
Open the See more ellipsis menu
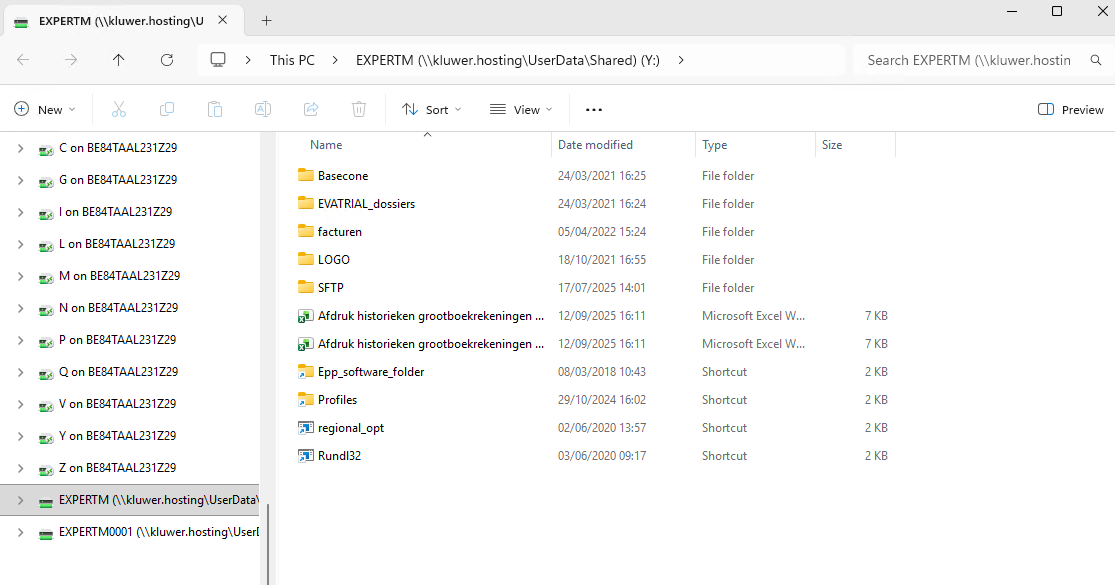point(594,110)
